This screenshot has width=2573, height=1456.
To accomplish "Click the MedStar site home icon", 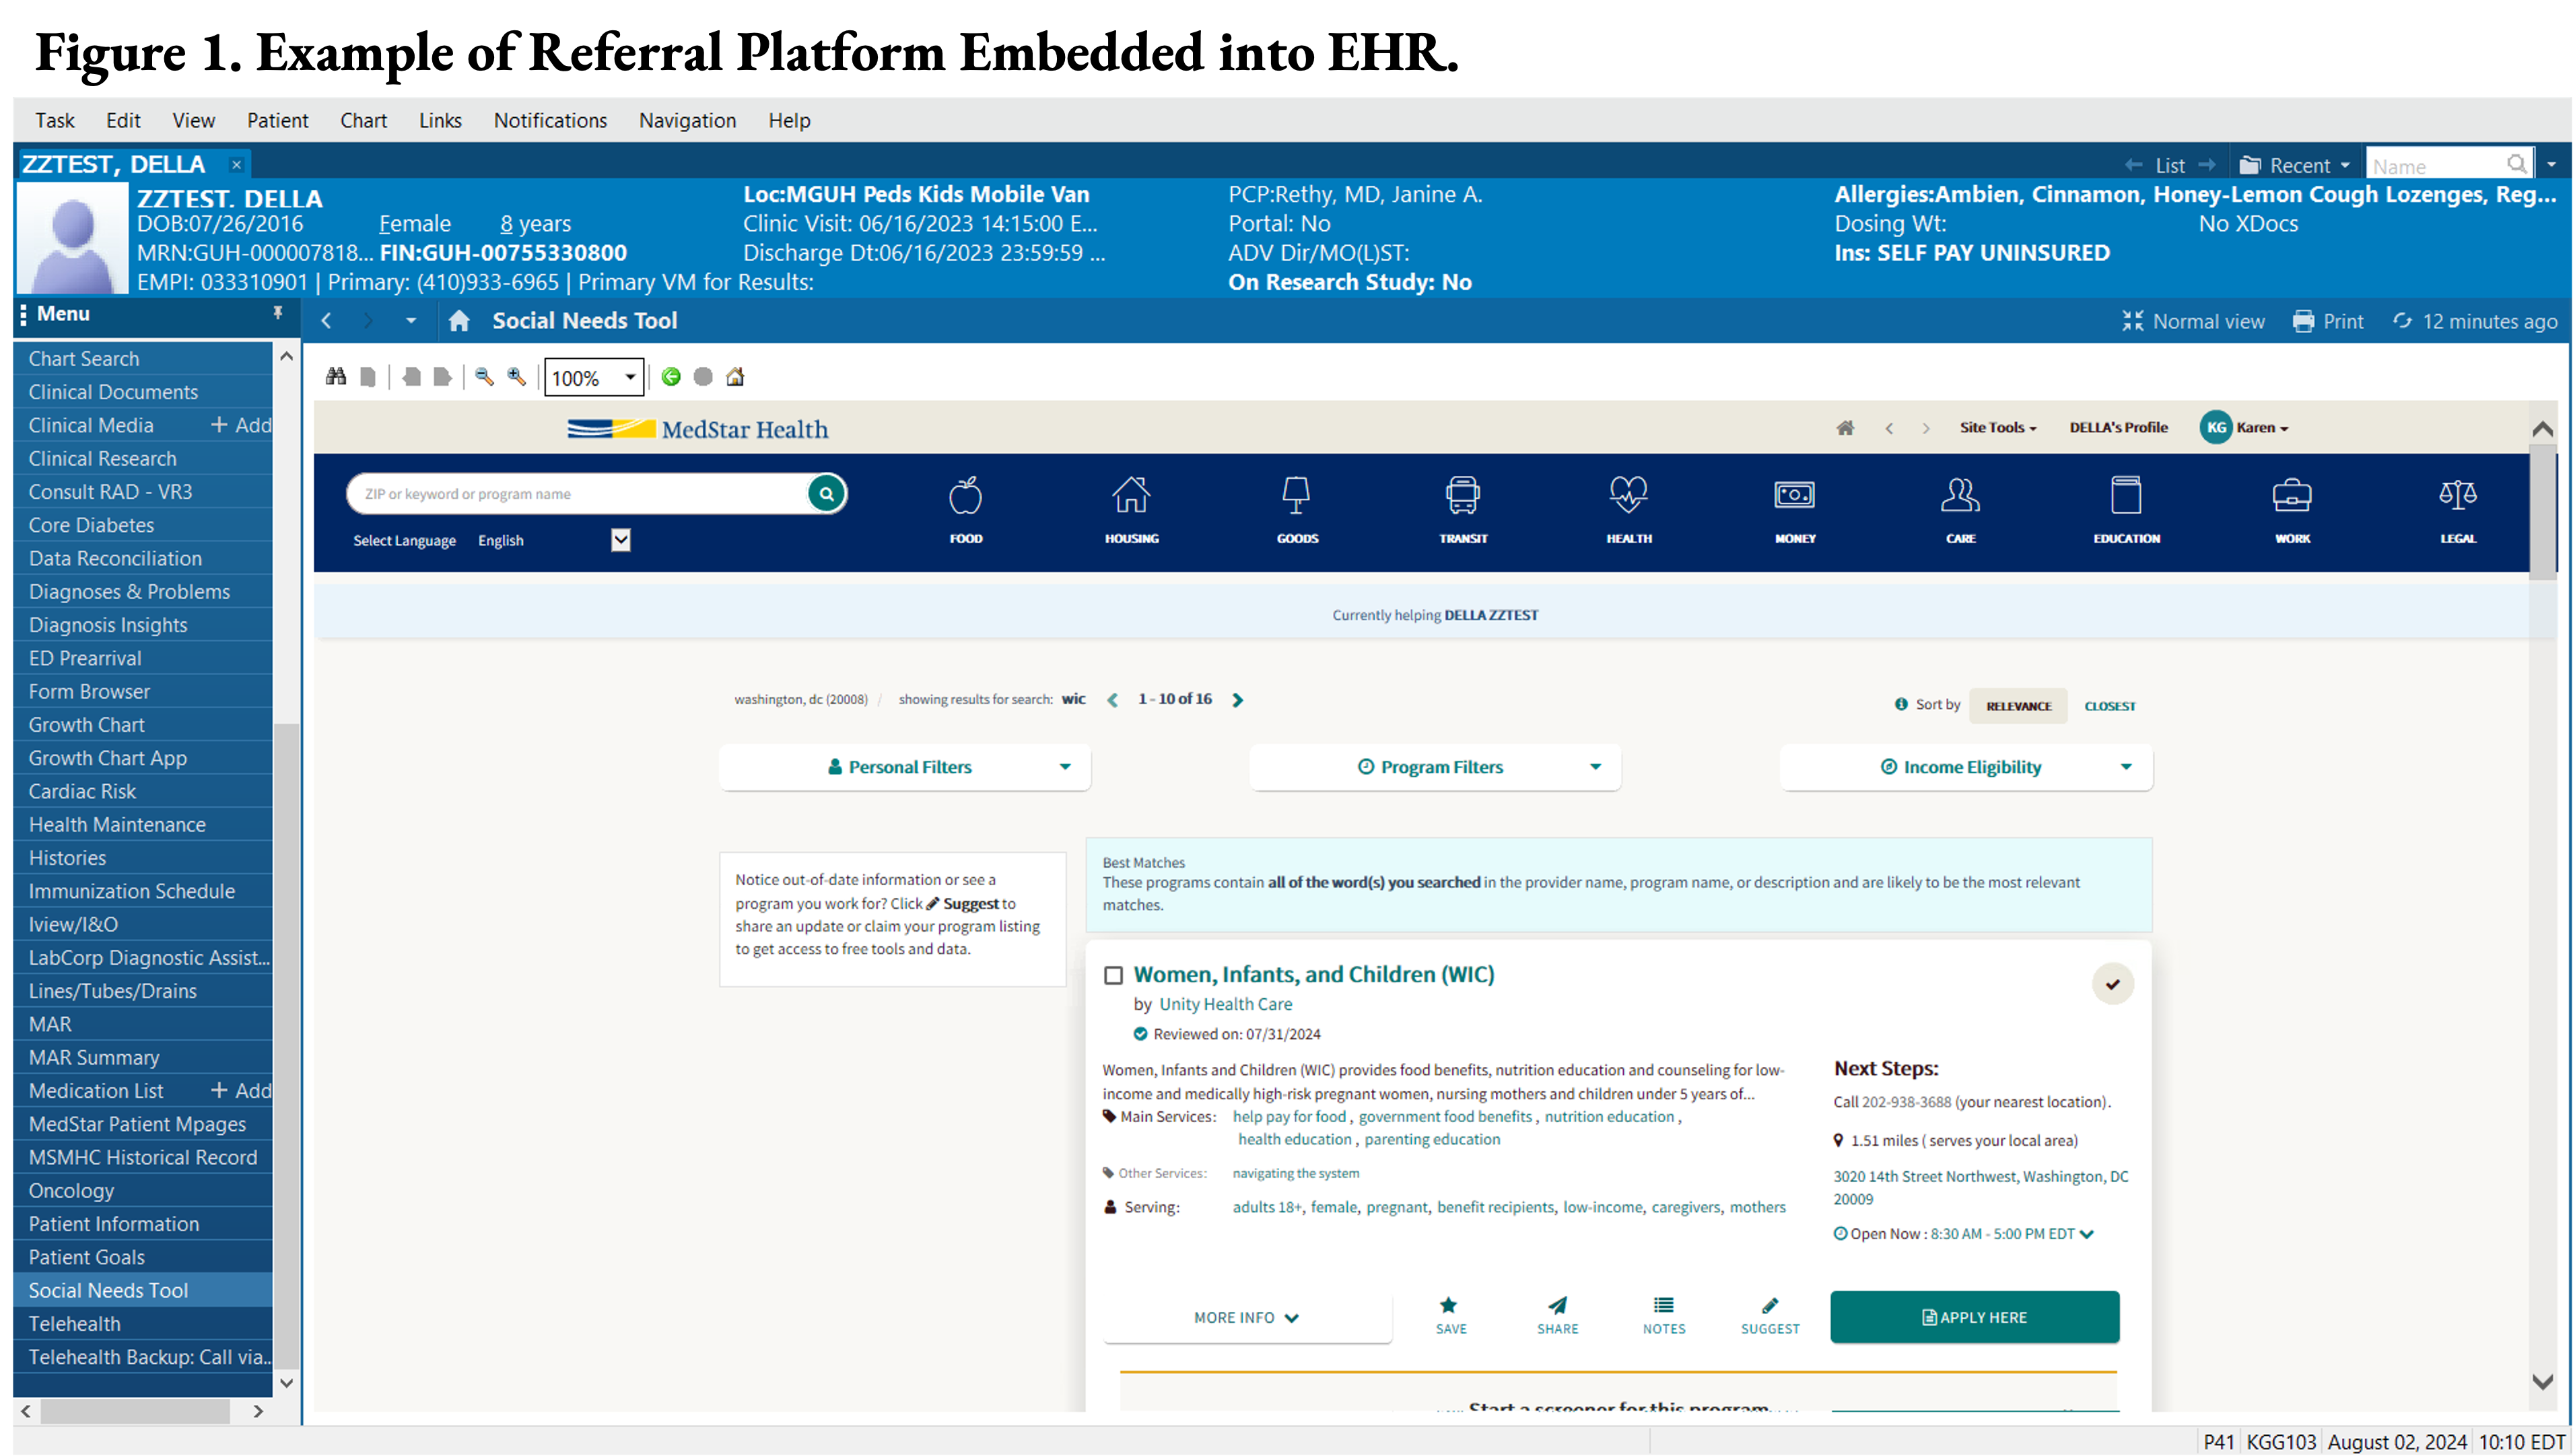I will tap(1845, 427).
